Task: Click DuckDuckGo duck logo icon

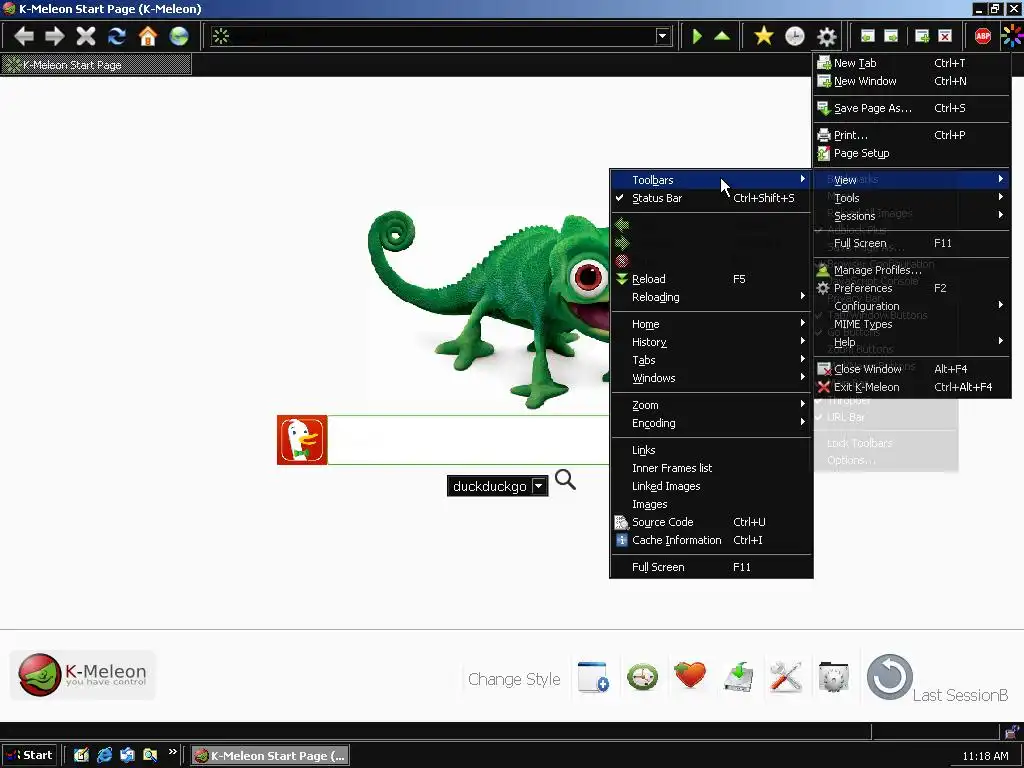Action: point(302,440)
